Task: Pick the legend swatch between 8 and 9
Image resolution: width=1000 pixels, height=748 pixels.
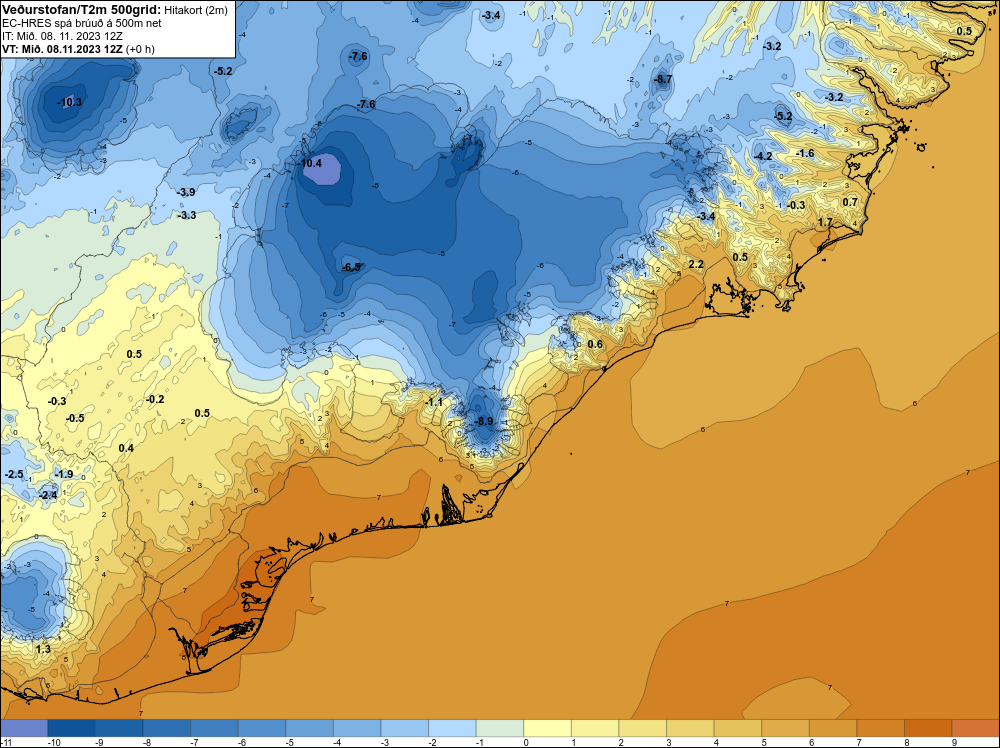Action: 928,728
